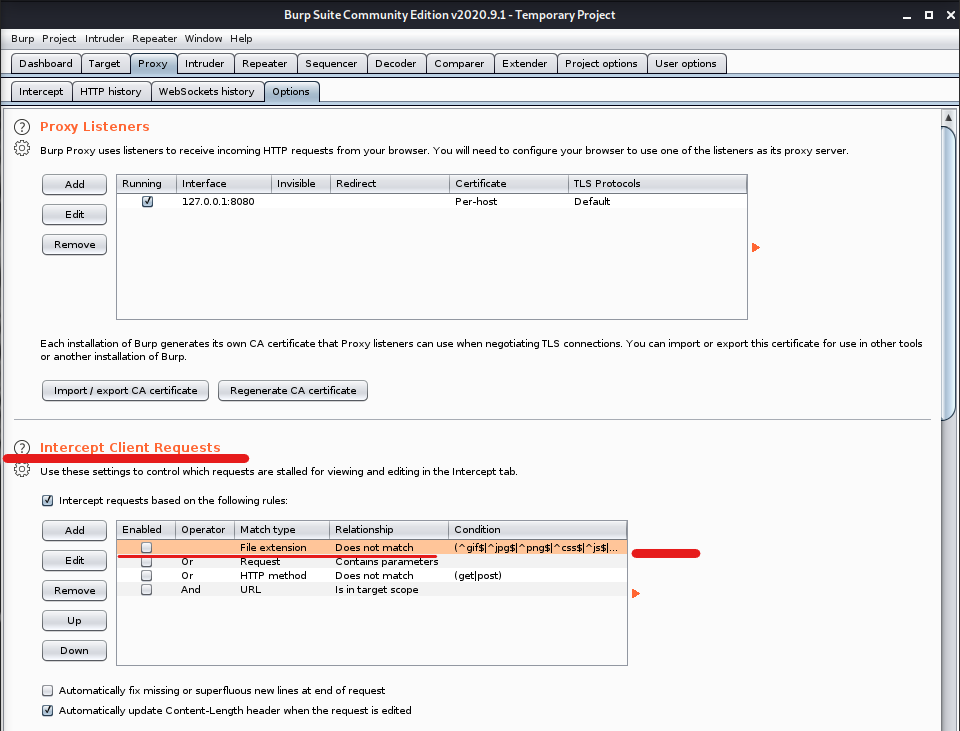
Task: Click Match type column header
Action: [283, 530]
